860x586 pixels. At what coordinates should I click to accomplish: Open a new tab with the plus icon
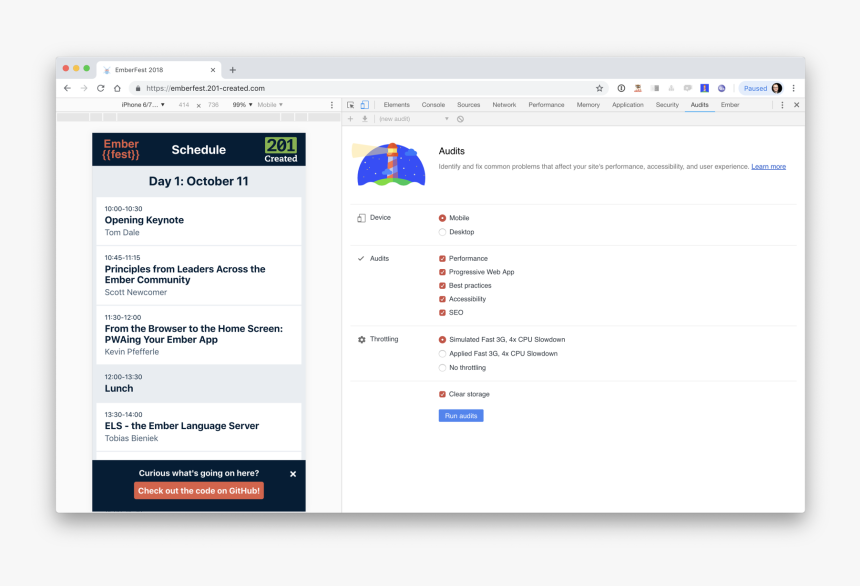coord(233,70)
